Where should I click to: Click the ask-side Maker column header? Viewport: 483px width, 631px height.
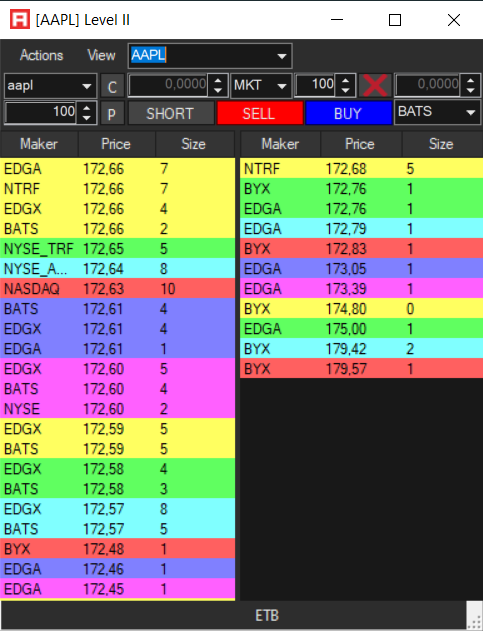(x=280, y=144)
